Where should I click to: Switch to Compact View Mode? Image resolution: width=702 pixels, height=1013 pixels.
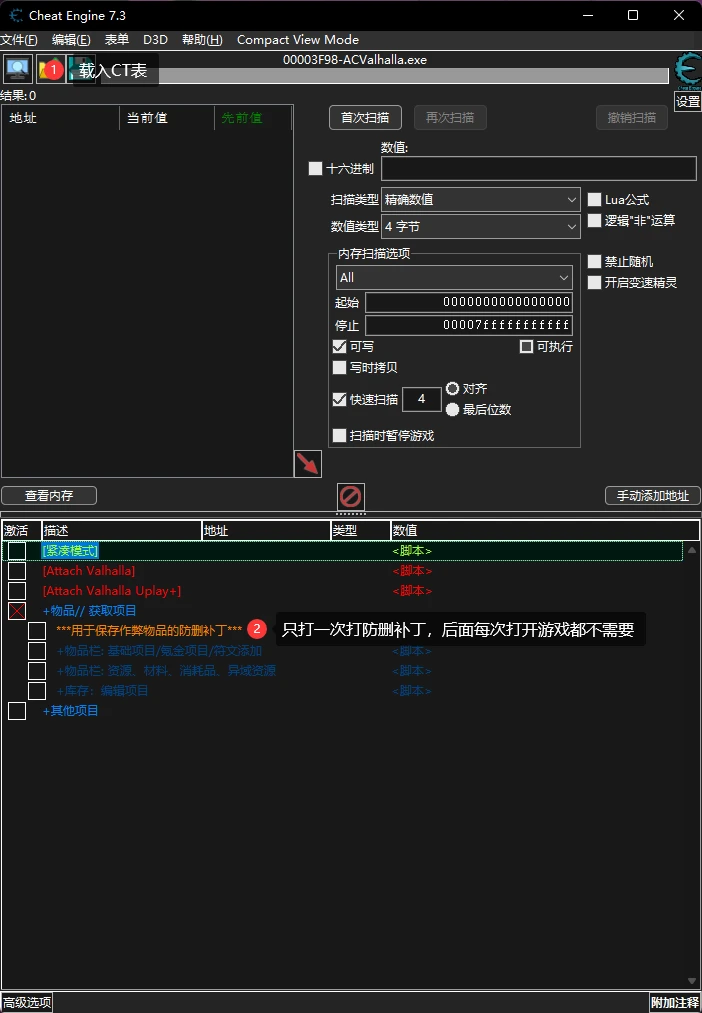click(x=298, y=39)
